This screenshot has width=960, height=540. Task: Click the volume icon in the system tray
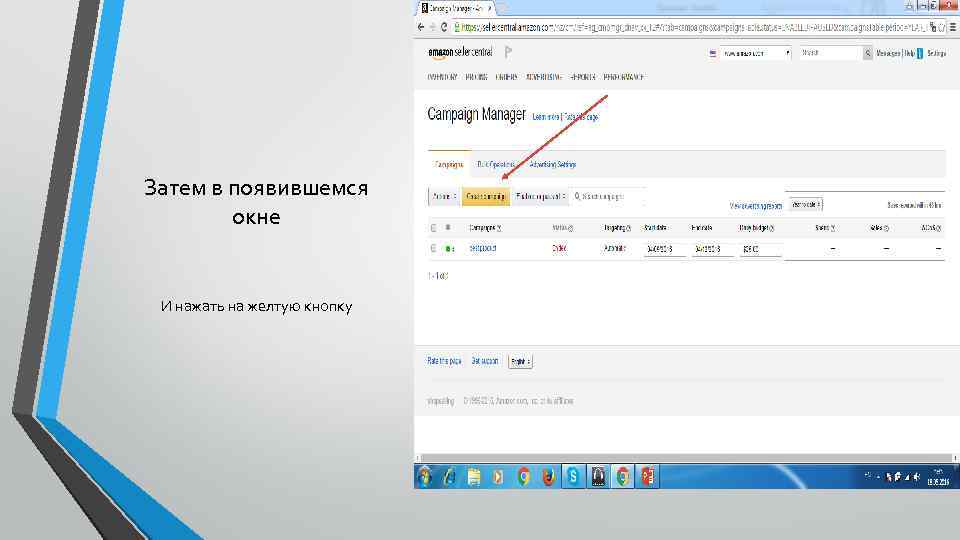click(917, 477)
